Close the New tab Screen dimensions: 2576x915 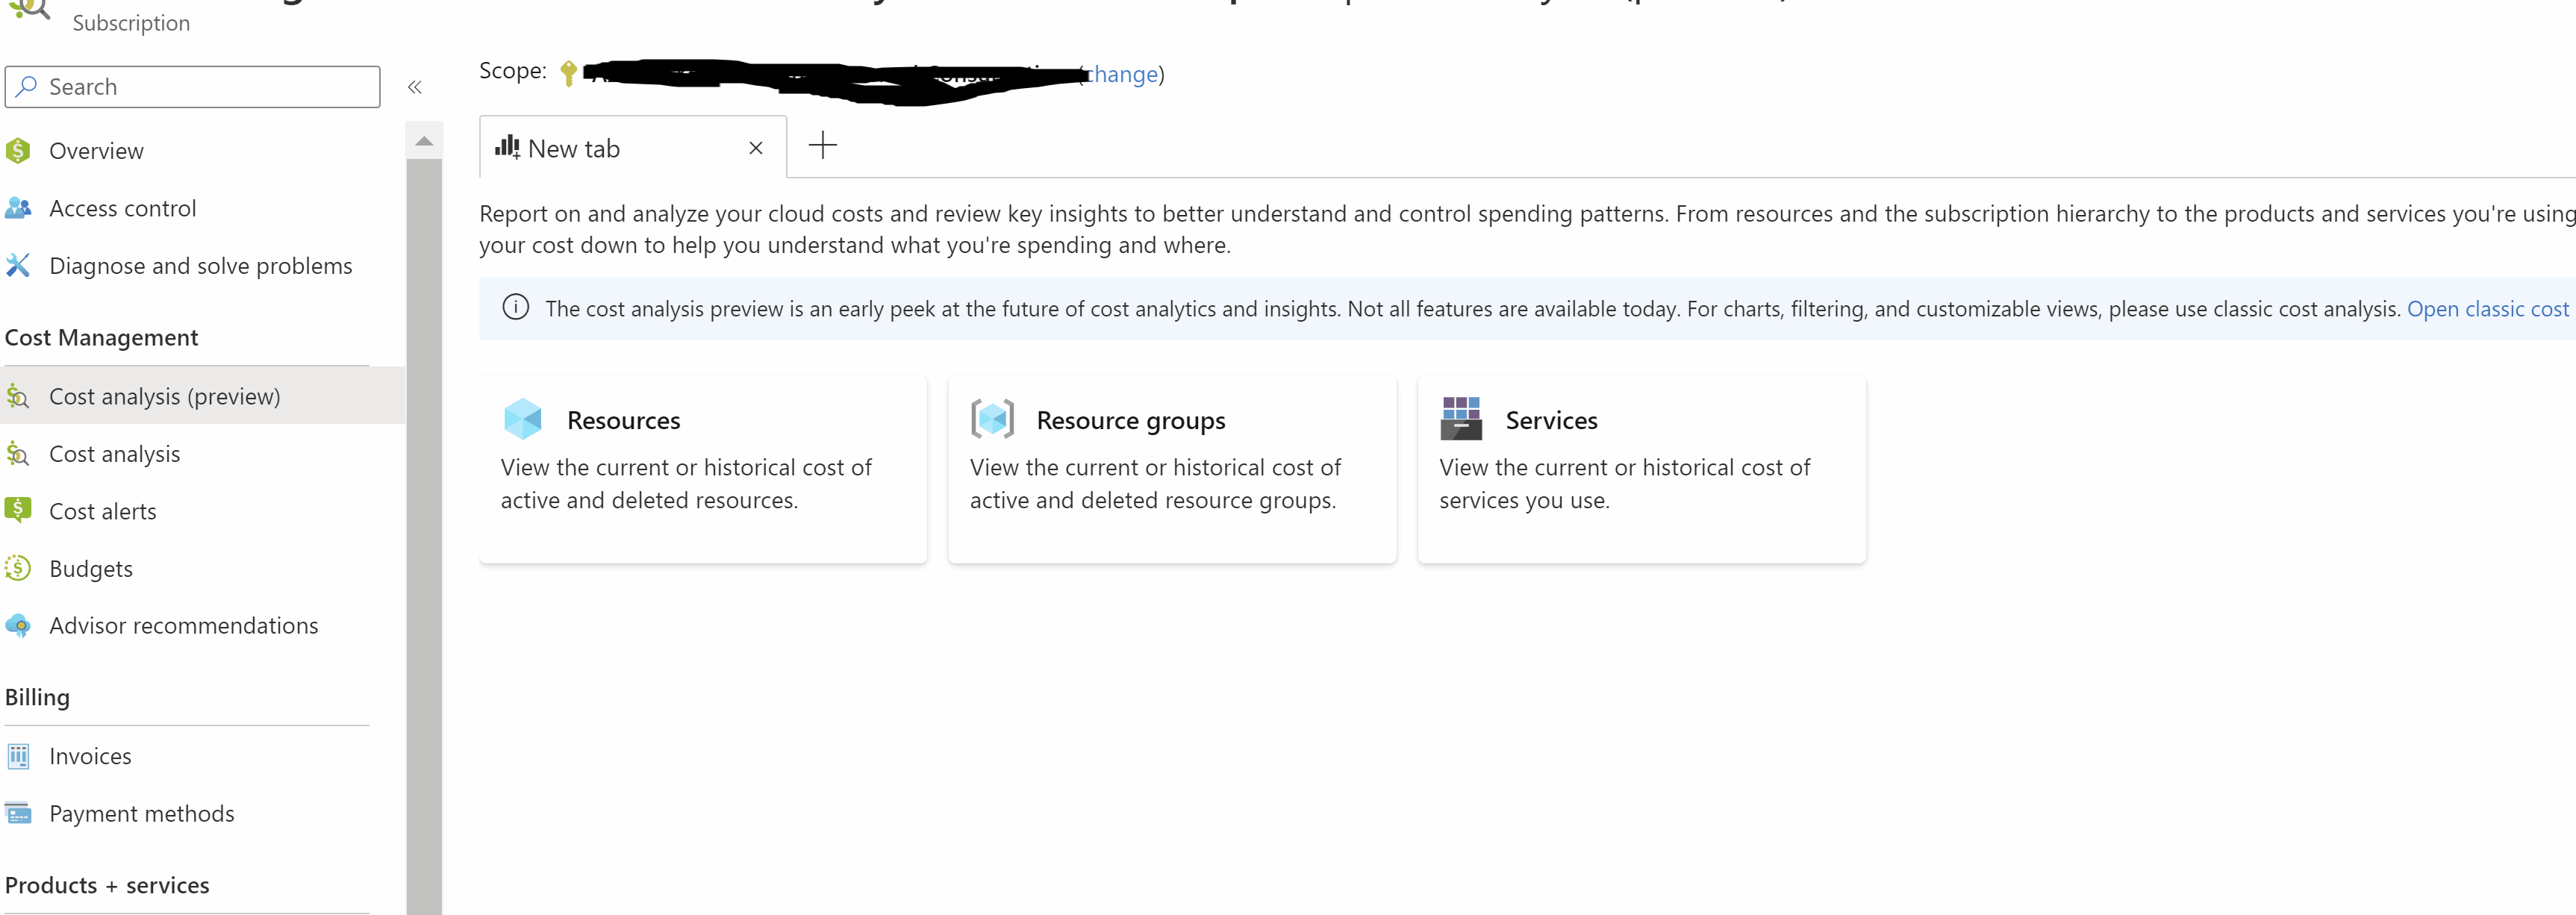pos(756,148)
